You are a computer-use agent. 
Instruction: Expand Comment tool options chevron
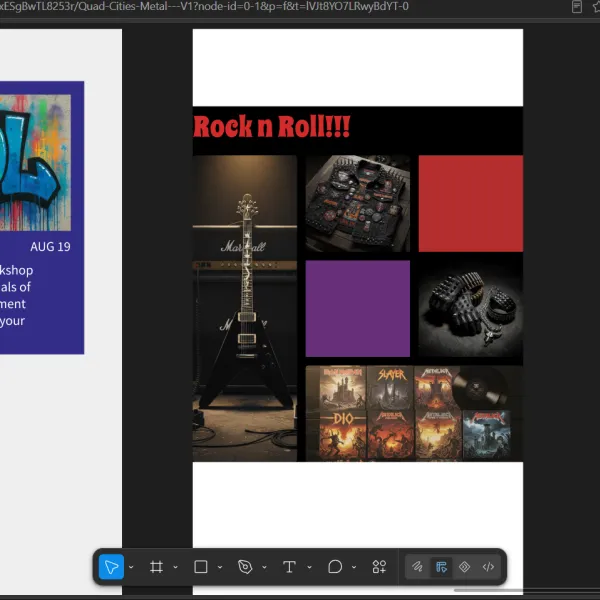coord(354,567)
